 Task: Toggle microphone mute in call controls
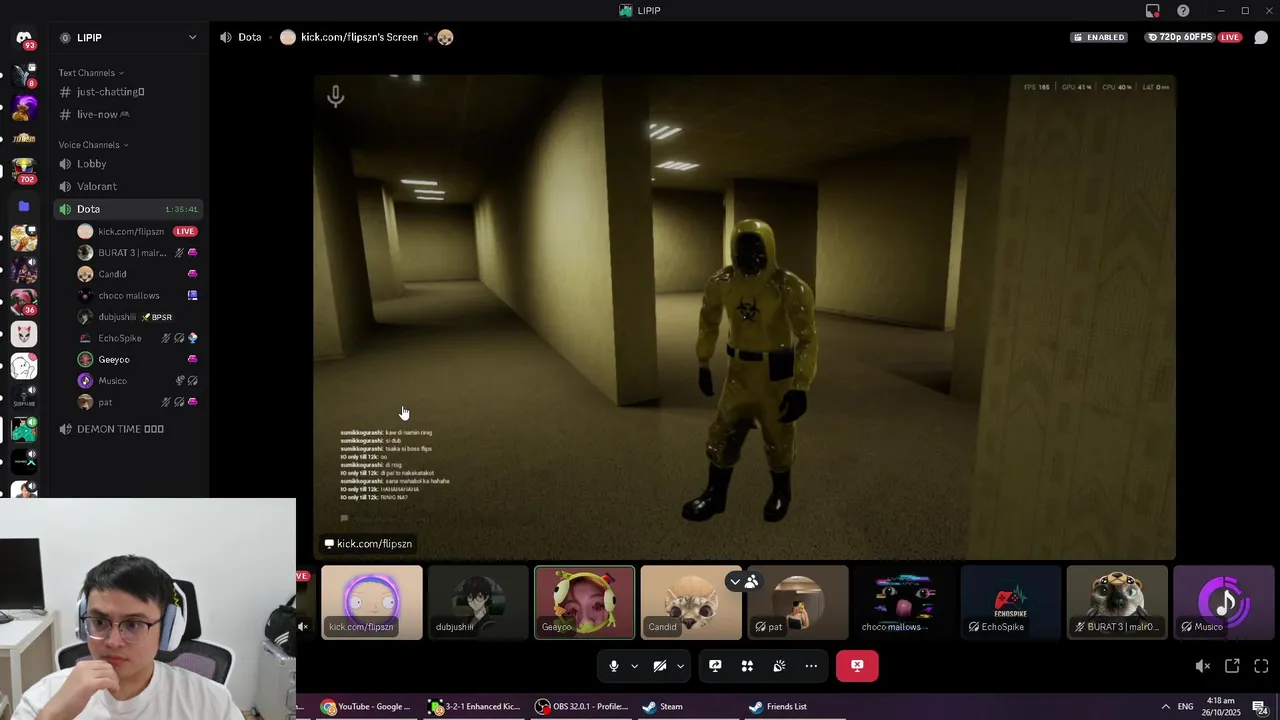[x=614, y=666]
